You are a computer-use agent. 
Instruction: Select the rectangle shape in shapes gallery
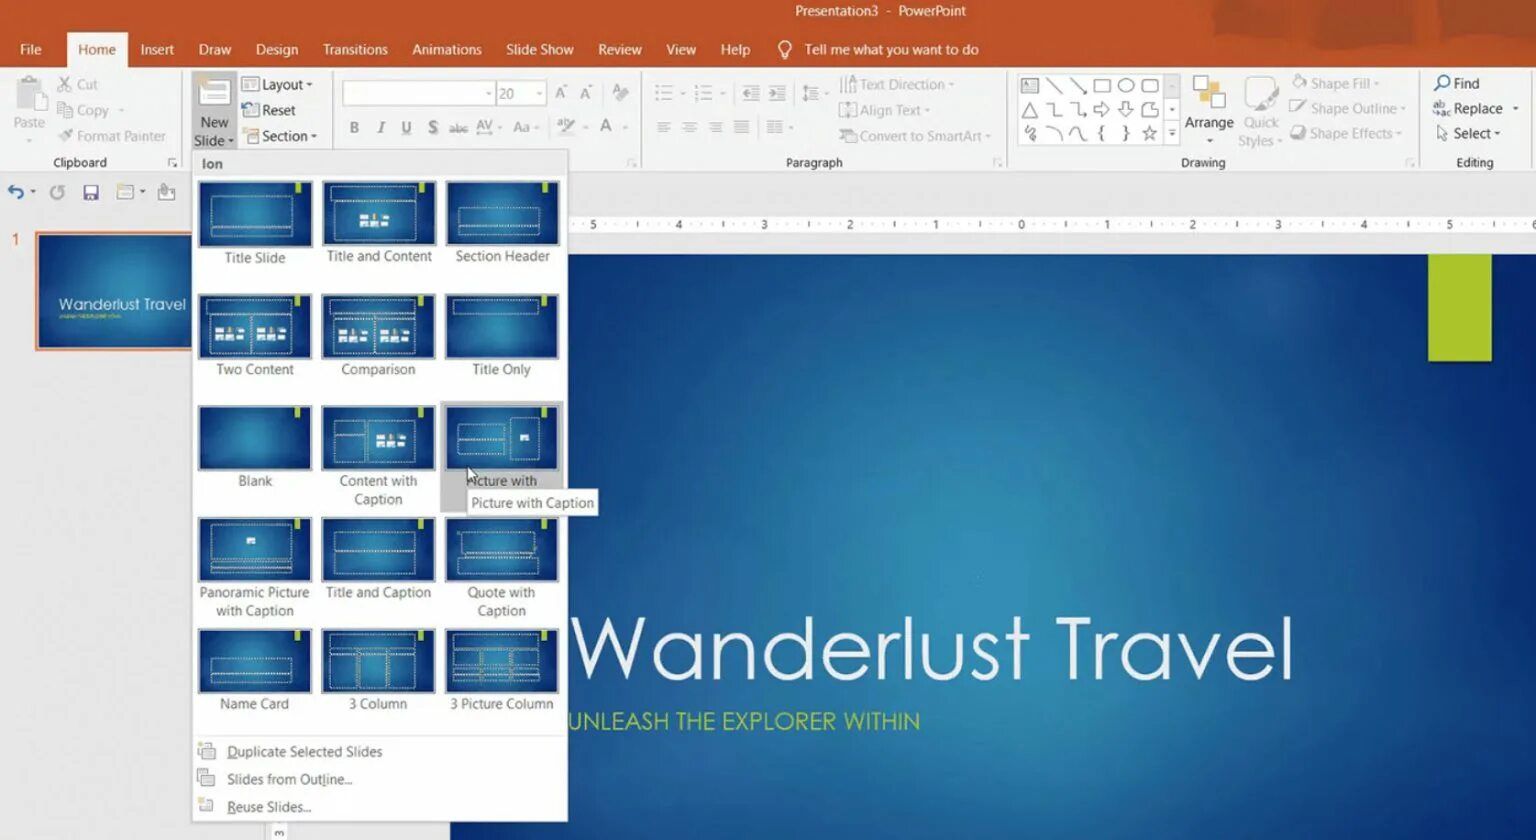1102,86
